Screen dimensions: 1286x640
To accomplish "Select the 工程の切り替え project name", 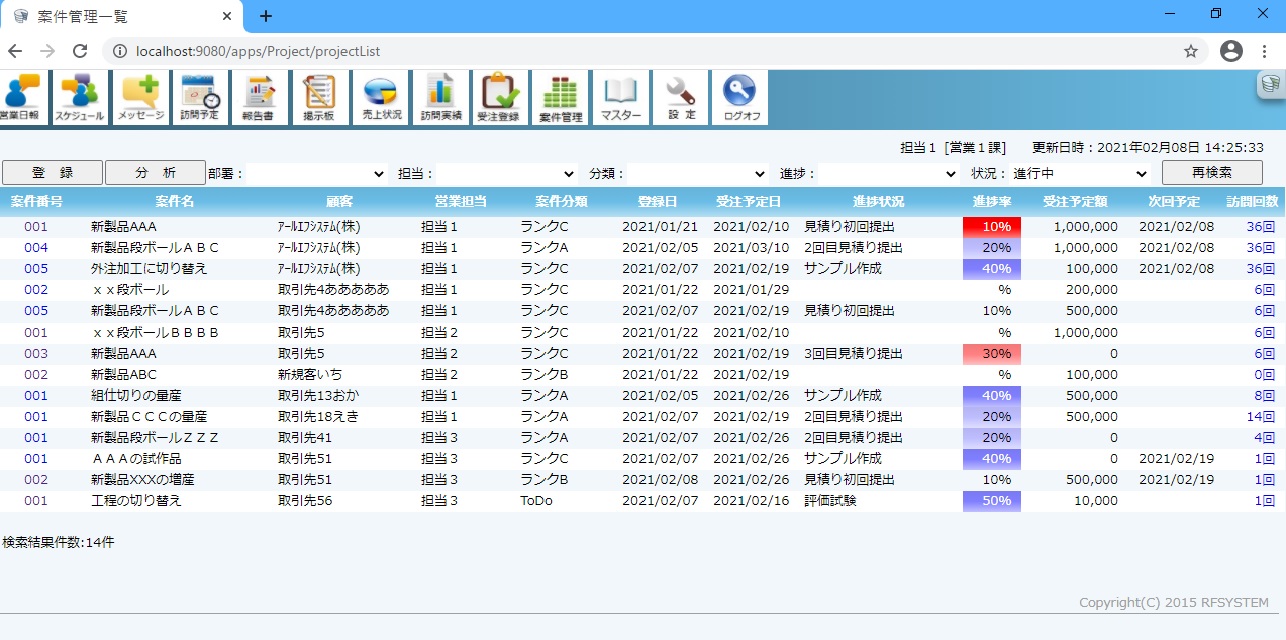I will pos(136,501).
